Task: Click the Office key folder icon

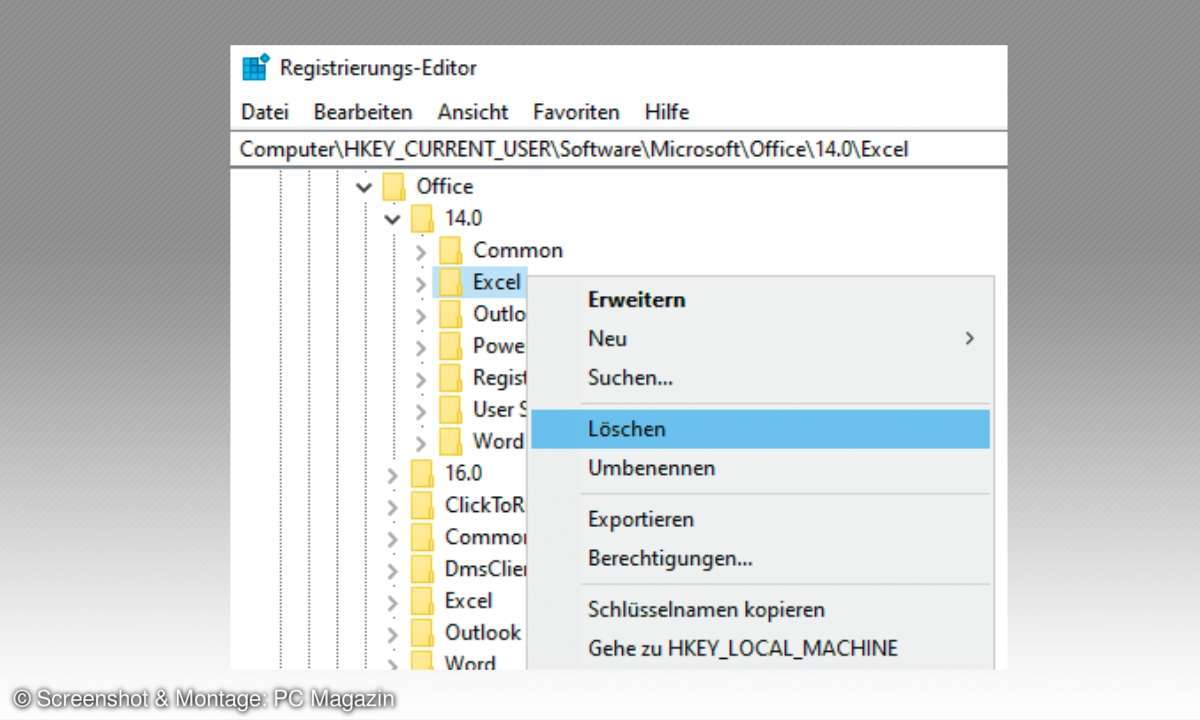Action: coord(394,186)
